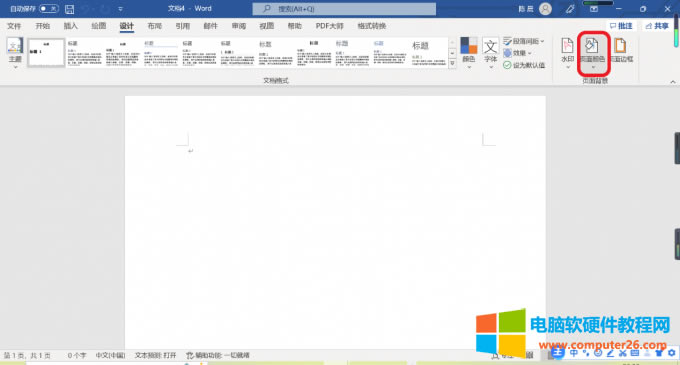
Task: Open Page Color (页面颜色) menu
Action: (x=592, y=53)
